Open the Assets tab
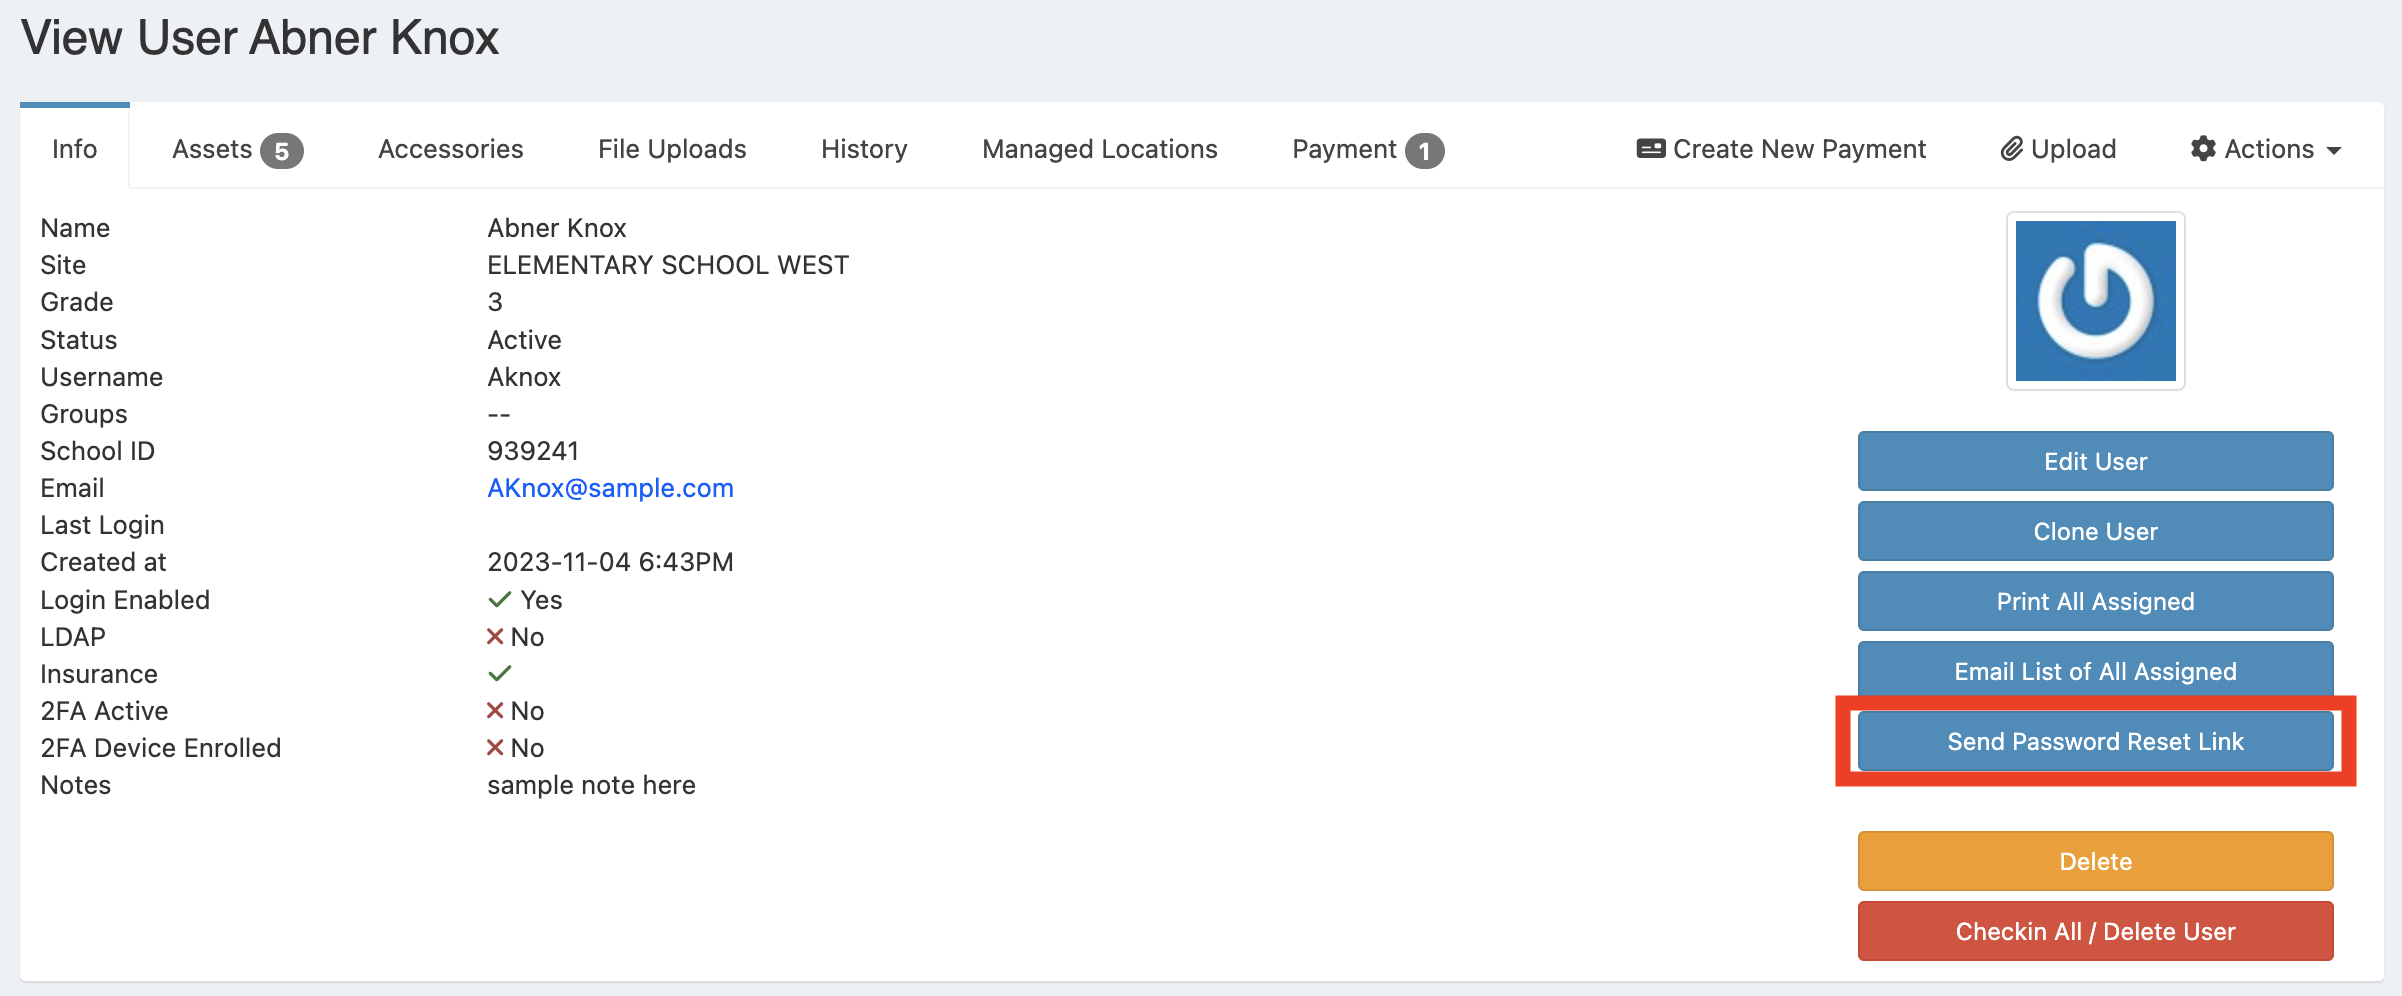Image resolution: width=2402 pixels, height=996 pixels. tap(236, 149)
